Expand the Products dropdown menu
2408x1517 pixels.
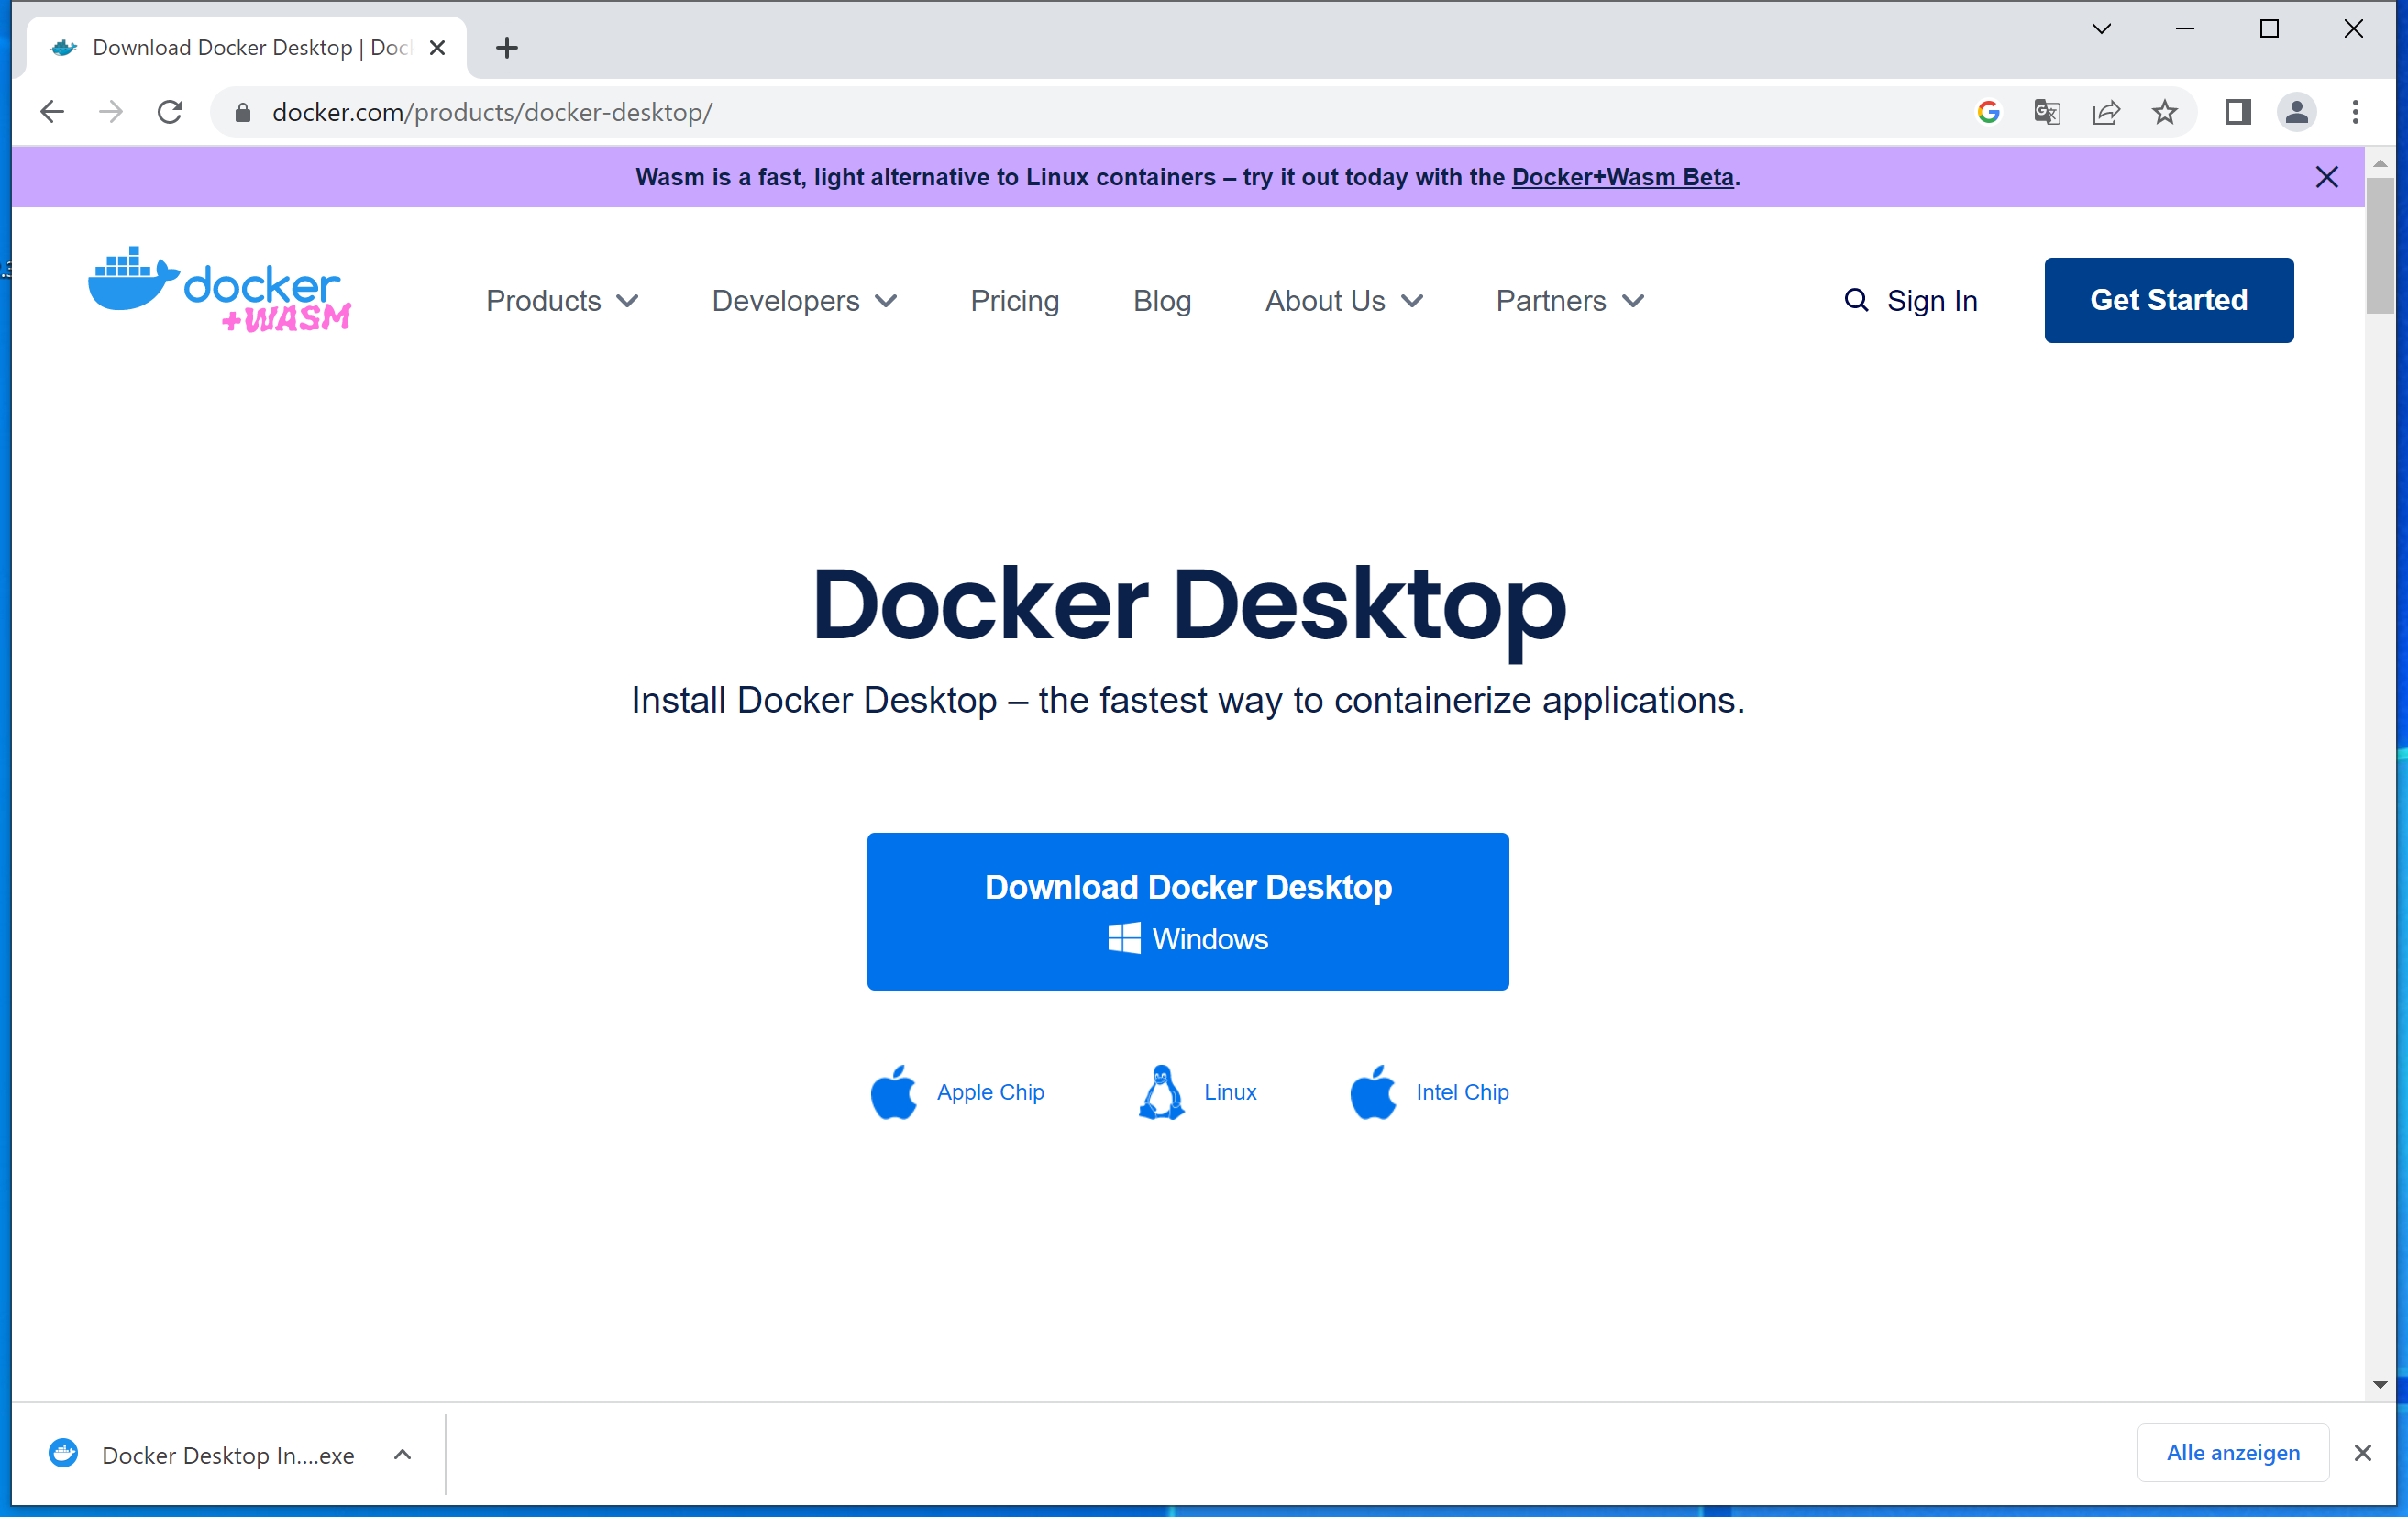tap(561, 301)
